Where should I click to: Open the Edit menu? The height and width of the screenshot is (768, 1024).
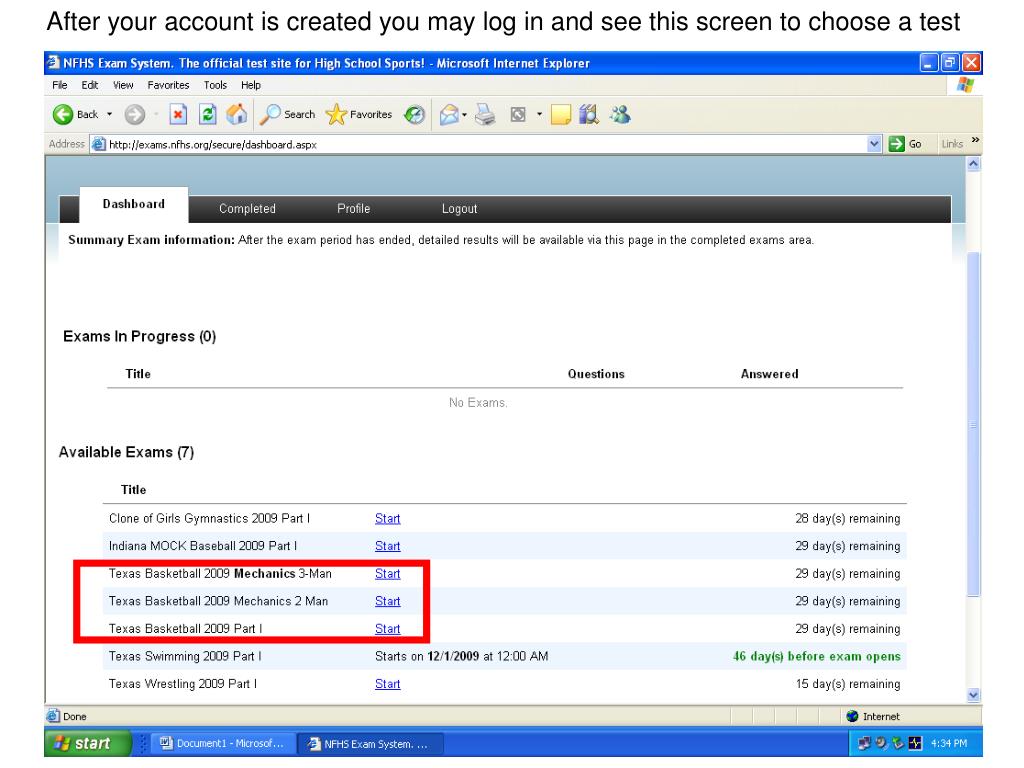(89, 85)
